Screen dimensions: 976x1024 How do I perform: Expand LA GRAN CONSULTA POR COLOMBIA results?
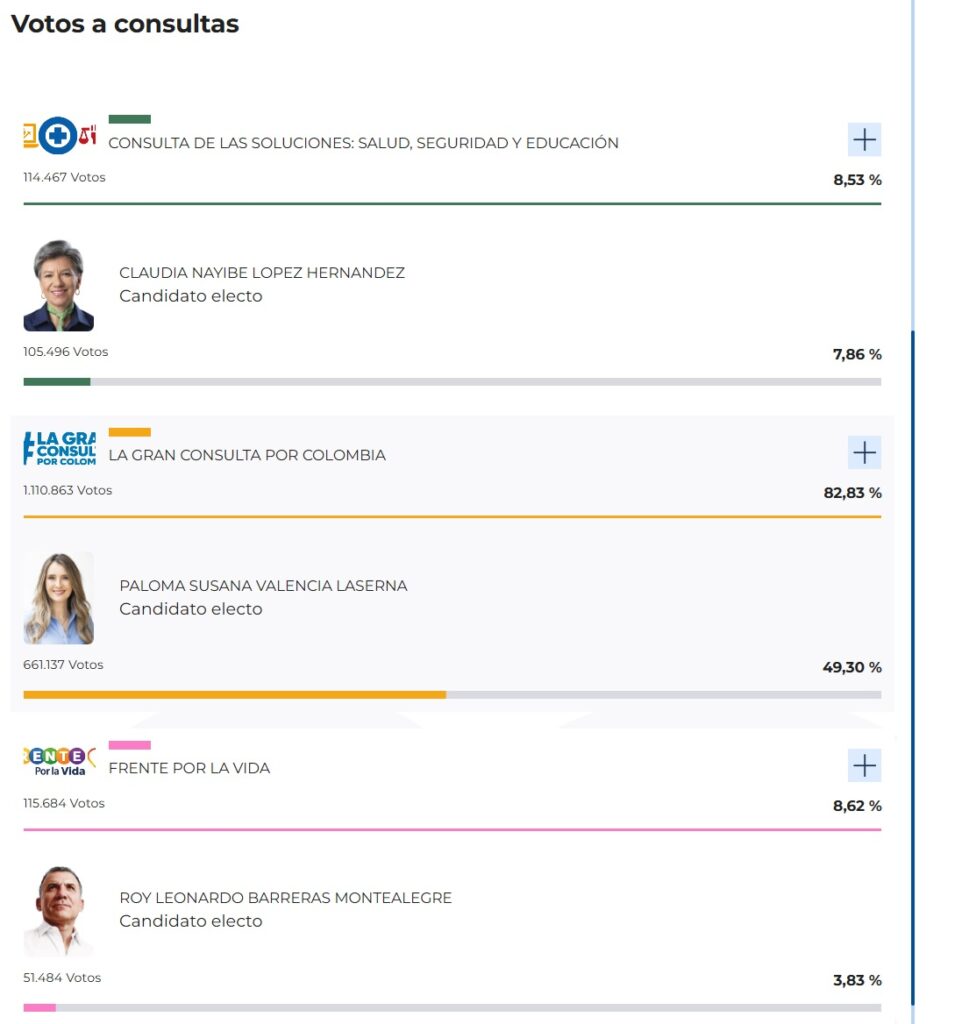click(x=862, y=453)
